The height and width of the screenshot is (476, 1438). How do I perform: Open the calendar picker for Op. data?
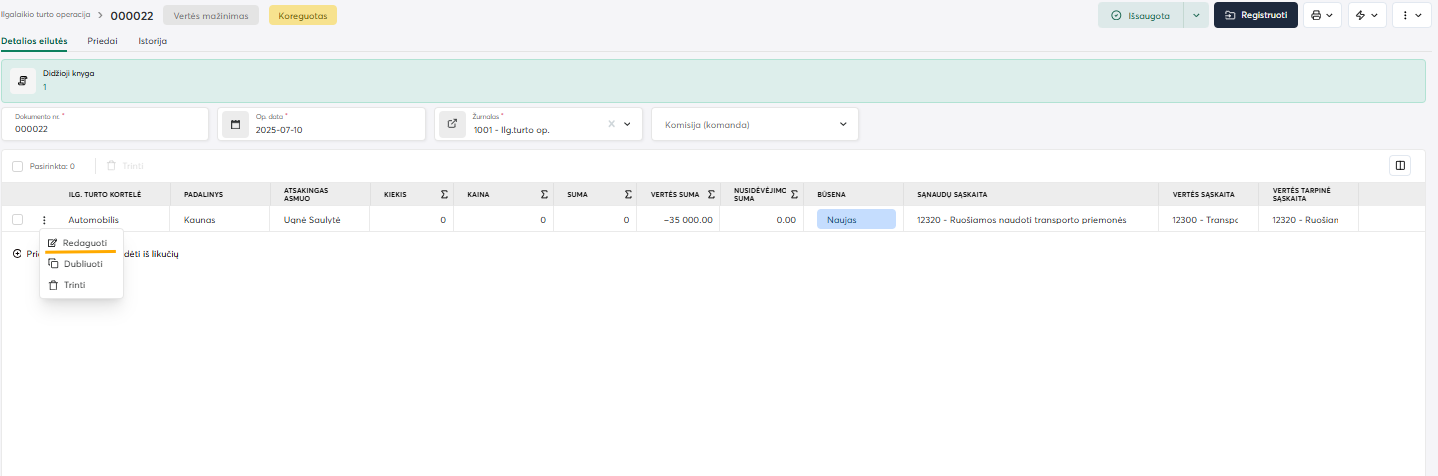pos(235,124)
